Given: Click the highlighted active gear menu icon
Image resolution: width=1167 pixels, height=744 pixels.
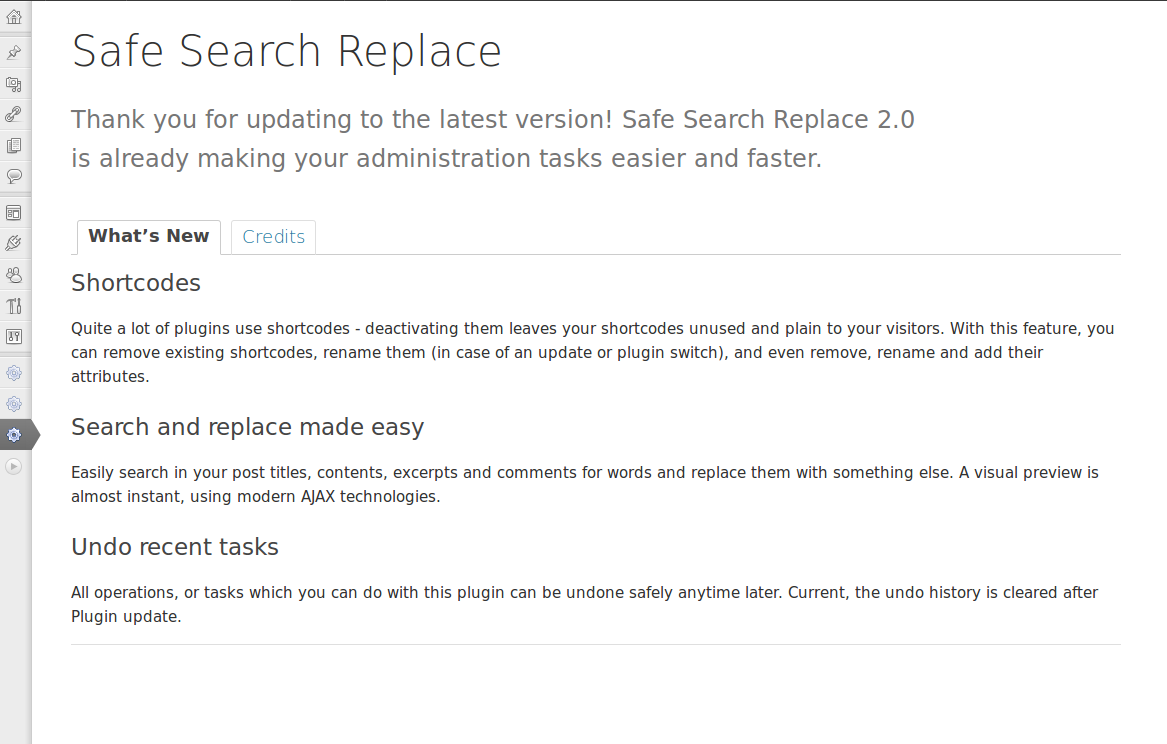Looking at the screenshot, I should (14, 434).
